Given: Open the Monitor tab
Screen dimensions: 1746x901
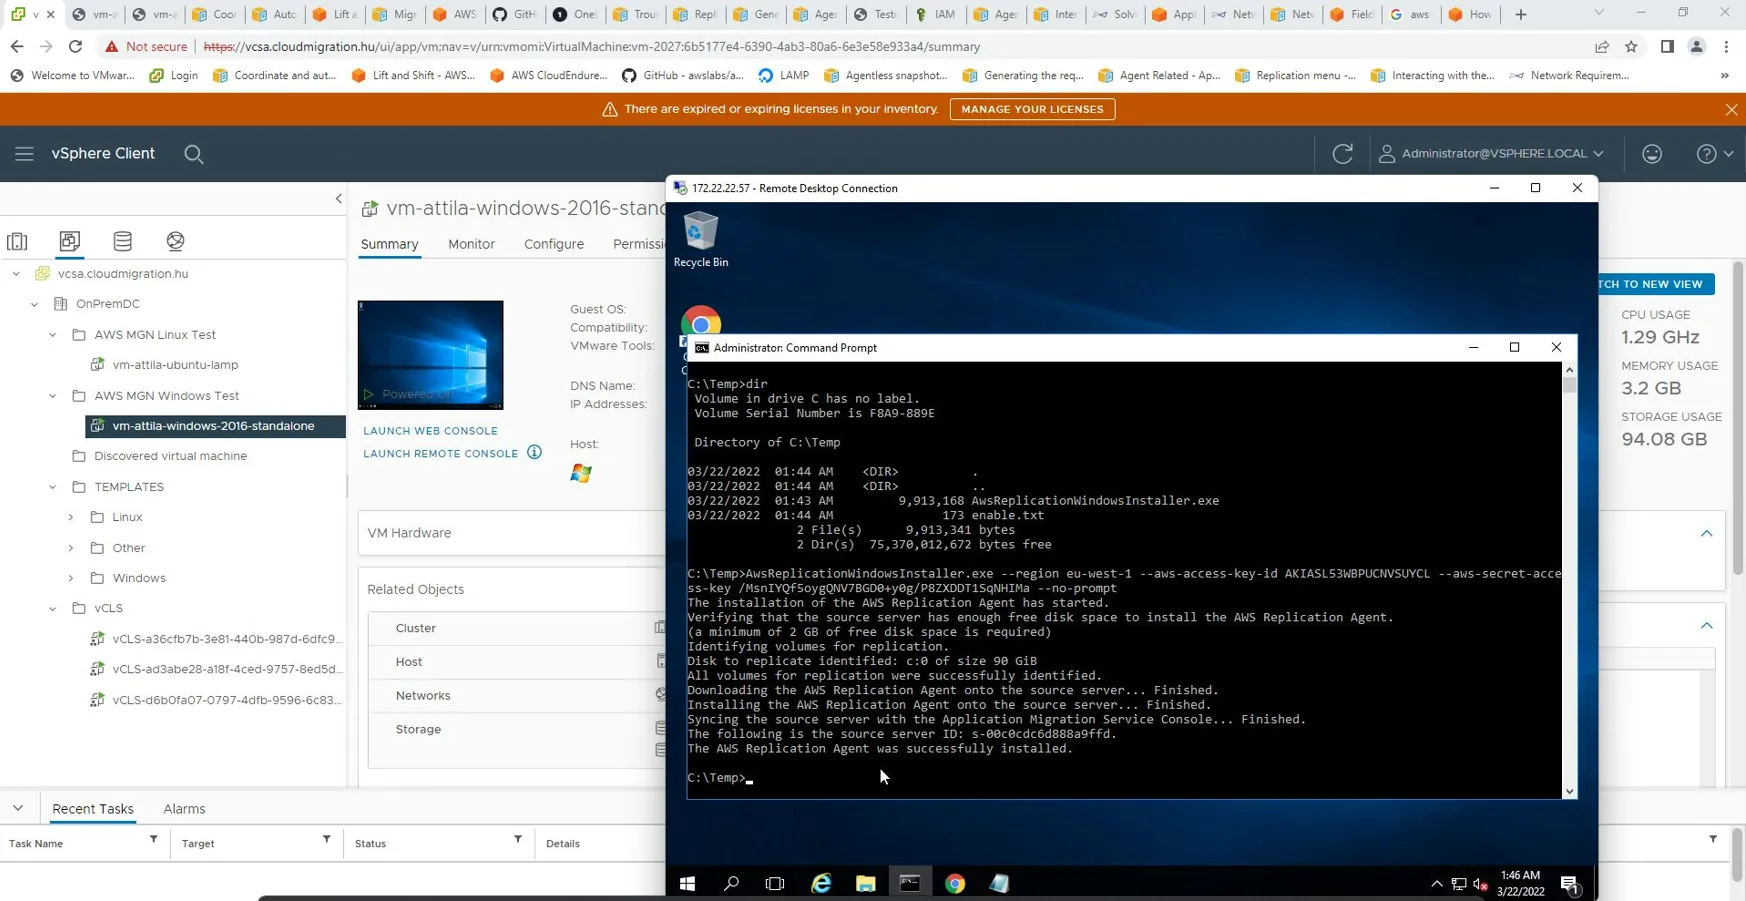Looking at the screenshot, I should 471,244.
